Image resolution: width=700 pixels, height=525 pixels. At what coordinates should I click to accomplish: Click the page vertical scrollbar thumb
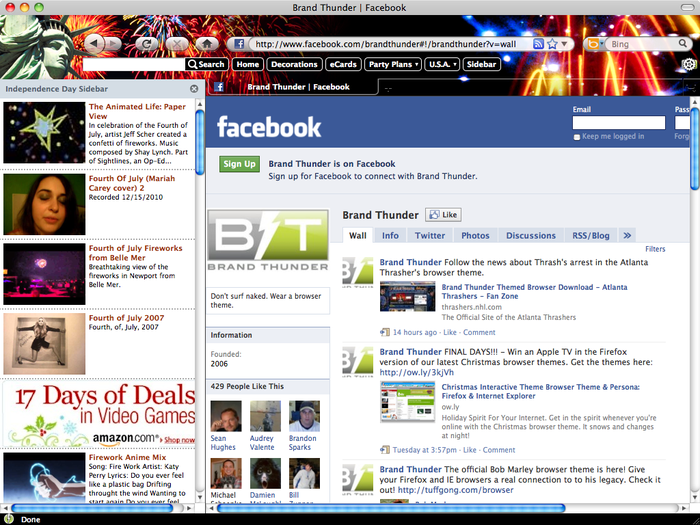click(695, 147)
